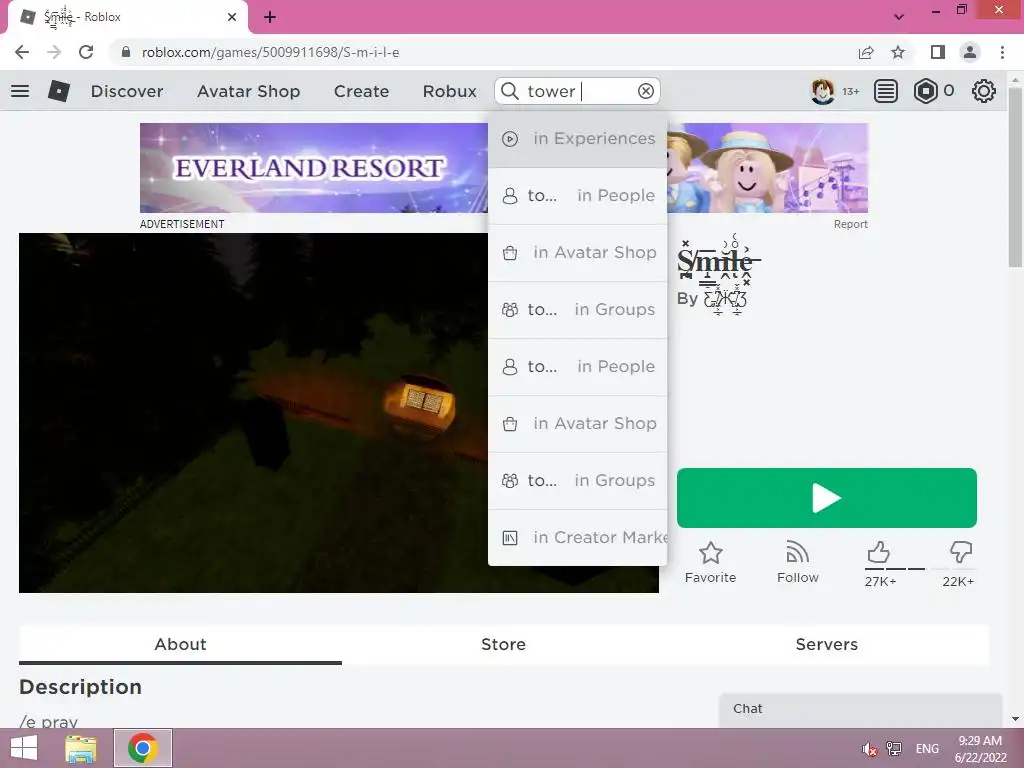Open the taskbar clock and date
Viewport: 1024px width, 768px height.
point(980,749)
